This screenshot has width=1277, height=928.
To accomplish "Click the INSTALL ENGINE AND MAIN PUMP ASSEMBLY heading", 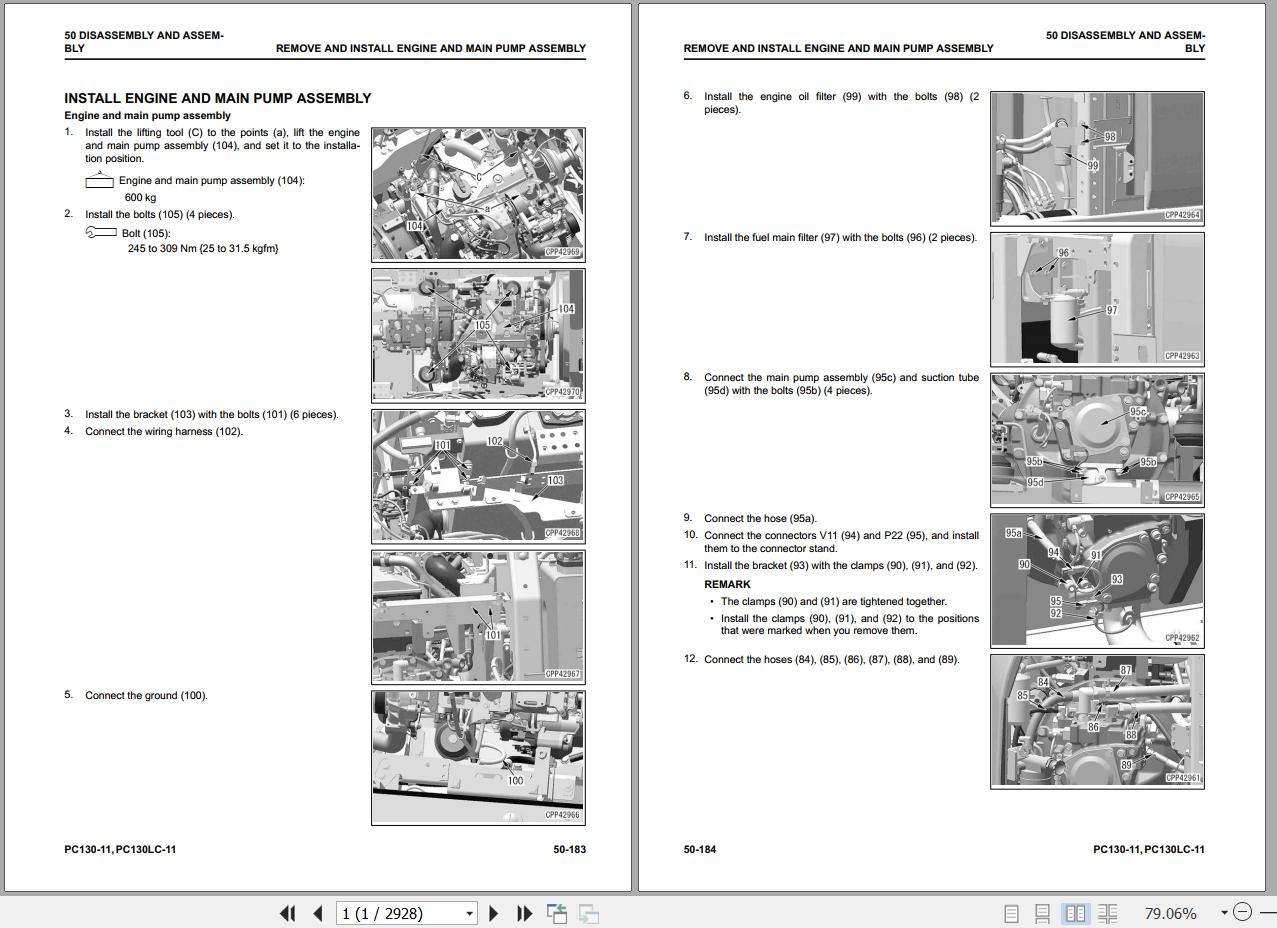I will [218, 98].
